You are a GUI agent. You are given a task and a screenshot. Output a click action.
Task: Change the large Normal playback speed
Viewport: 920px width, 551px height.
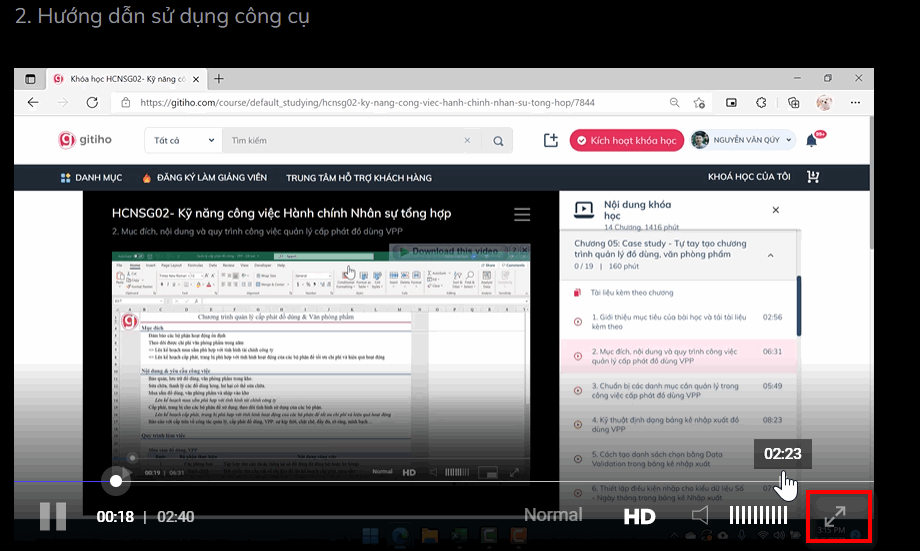click(553, 515)
